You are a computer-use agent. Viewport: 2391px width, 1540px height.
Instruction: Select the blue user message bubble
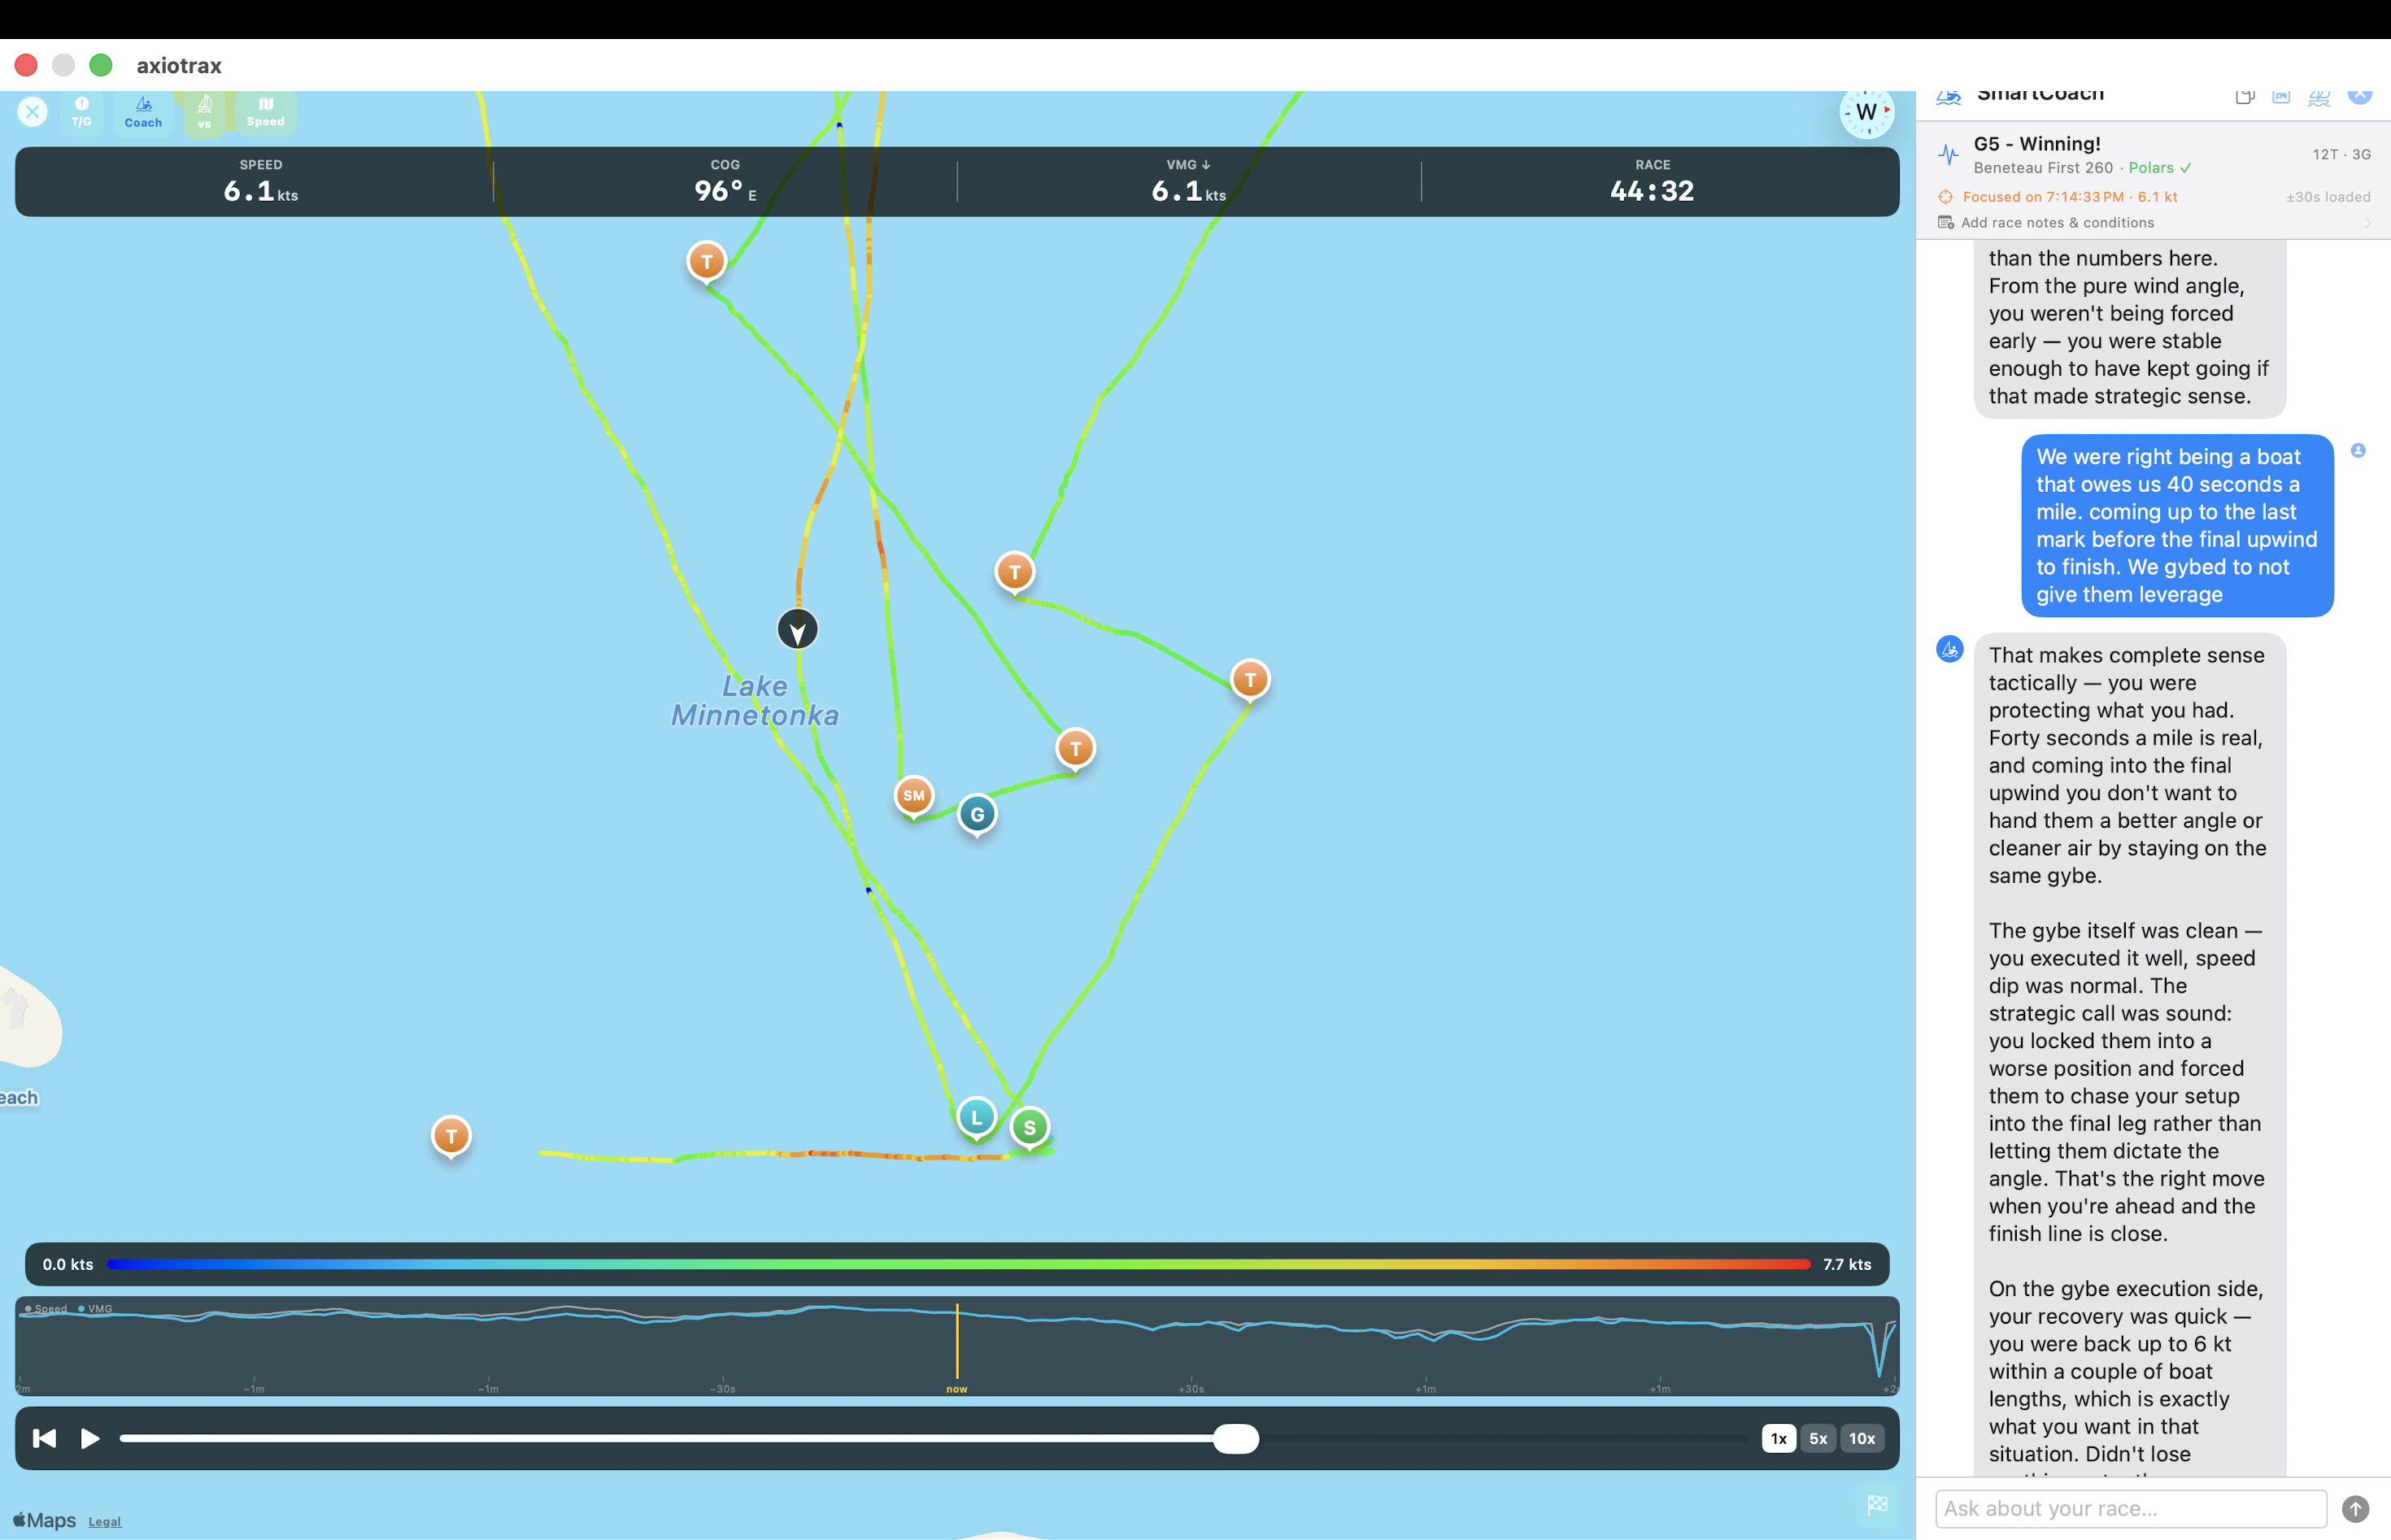pyautogui.click(x=2177, y=525)
